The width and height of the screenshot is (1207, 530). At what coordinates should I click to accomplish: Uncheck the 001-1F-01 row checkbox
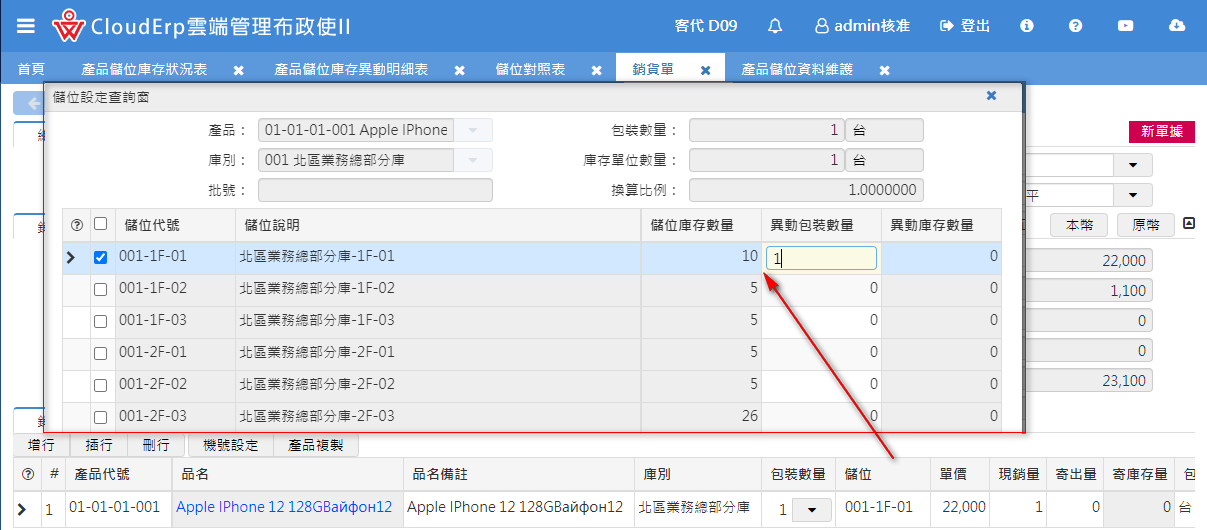click(100, 258)
